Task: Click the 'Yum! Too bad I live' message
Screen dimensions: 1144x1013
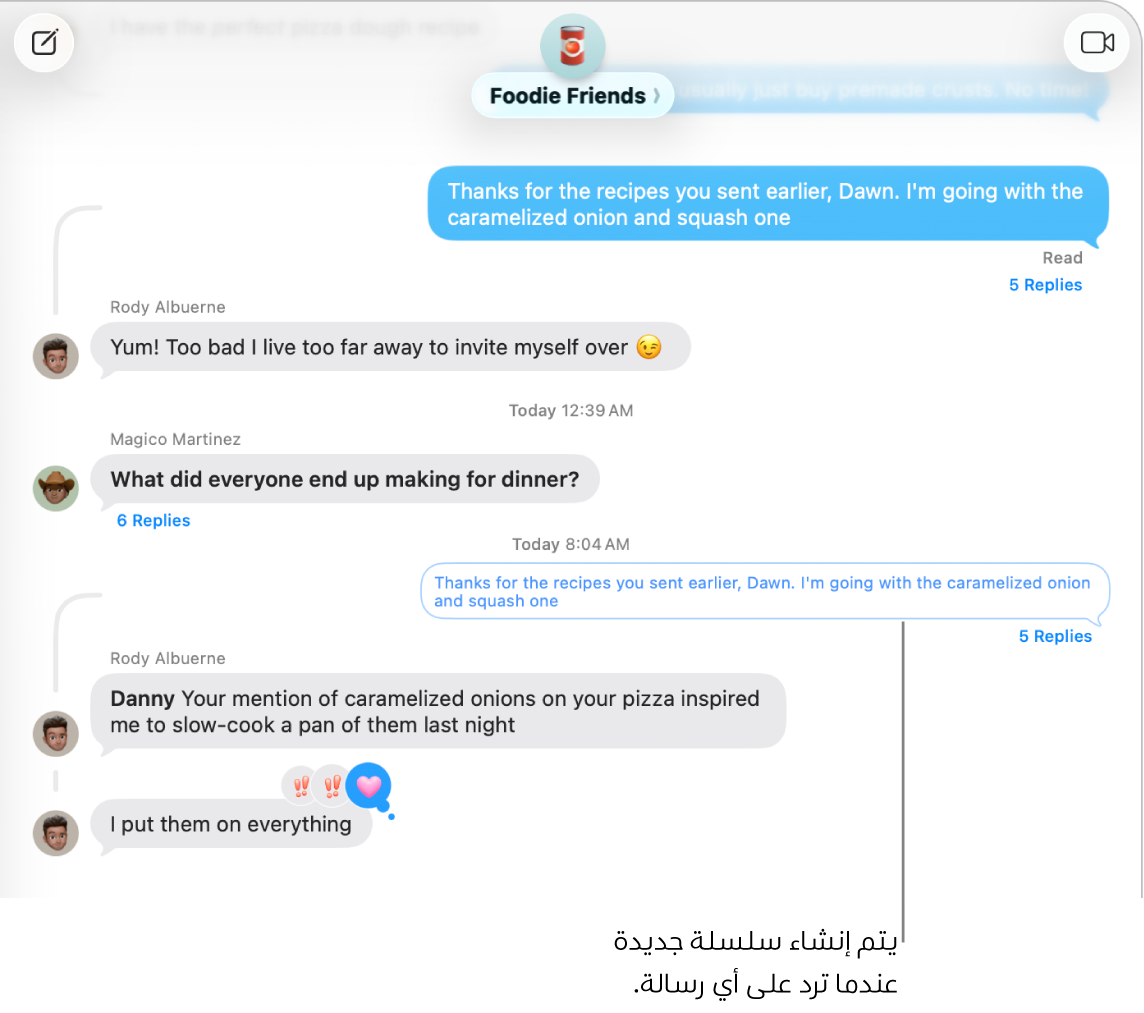Action: click(x=390, y=347)
